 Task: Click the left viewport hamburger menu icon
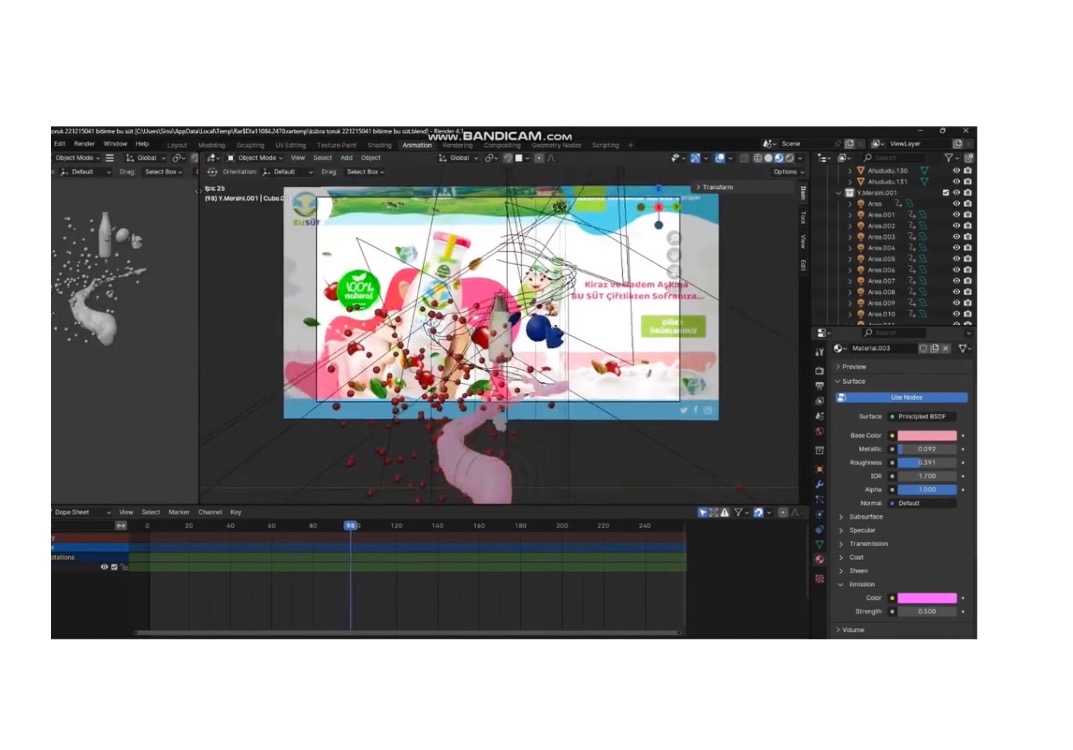pos(109,158)
